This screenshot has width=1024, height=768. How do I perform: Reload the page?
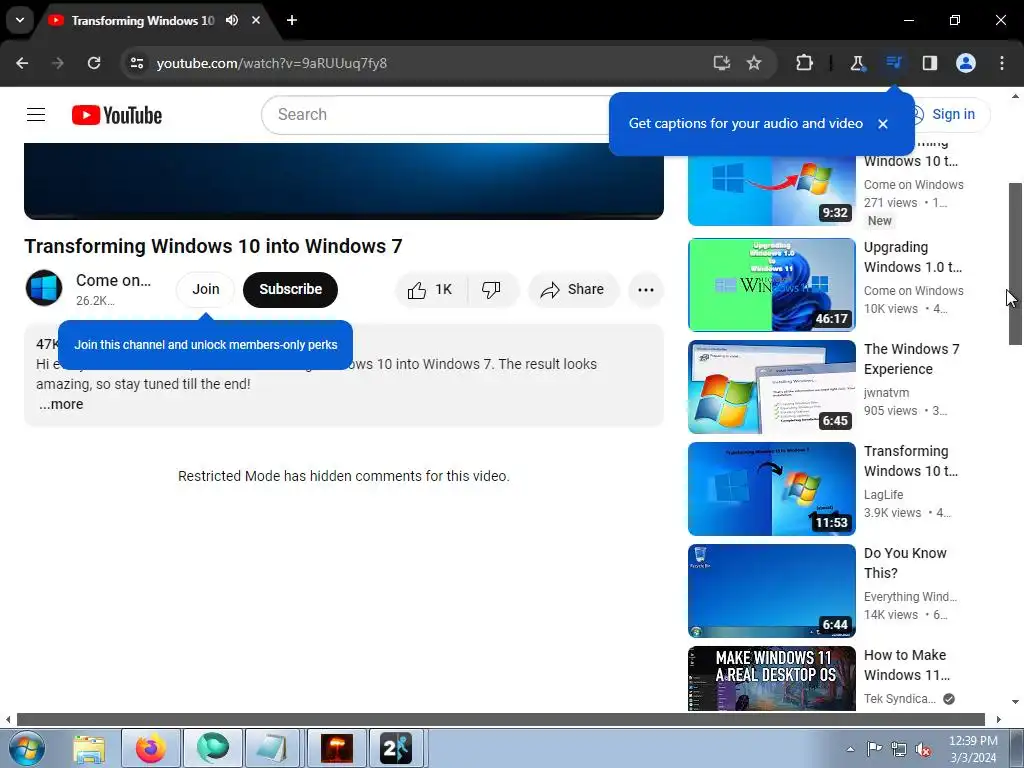94,63
